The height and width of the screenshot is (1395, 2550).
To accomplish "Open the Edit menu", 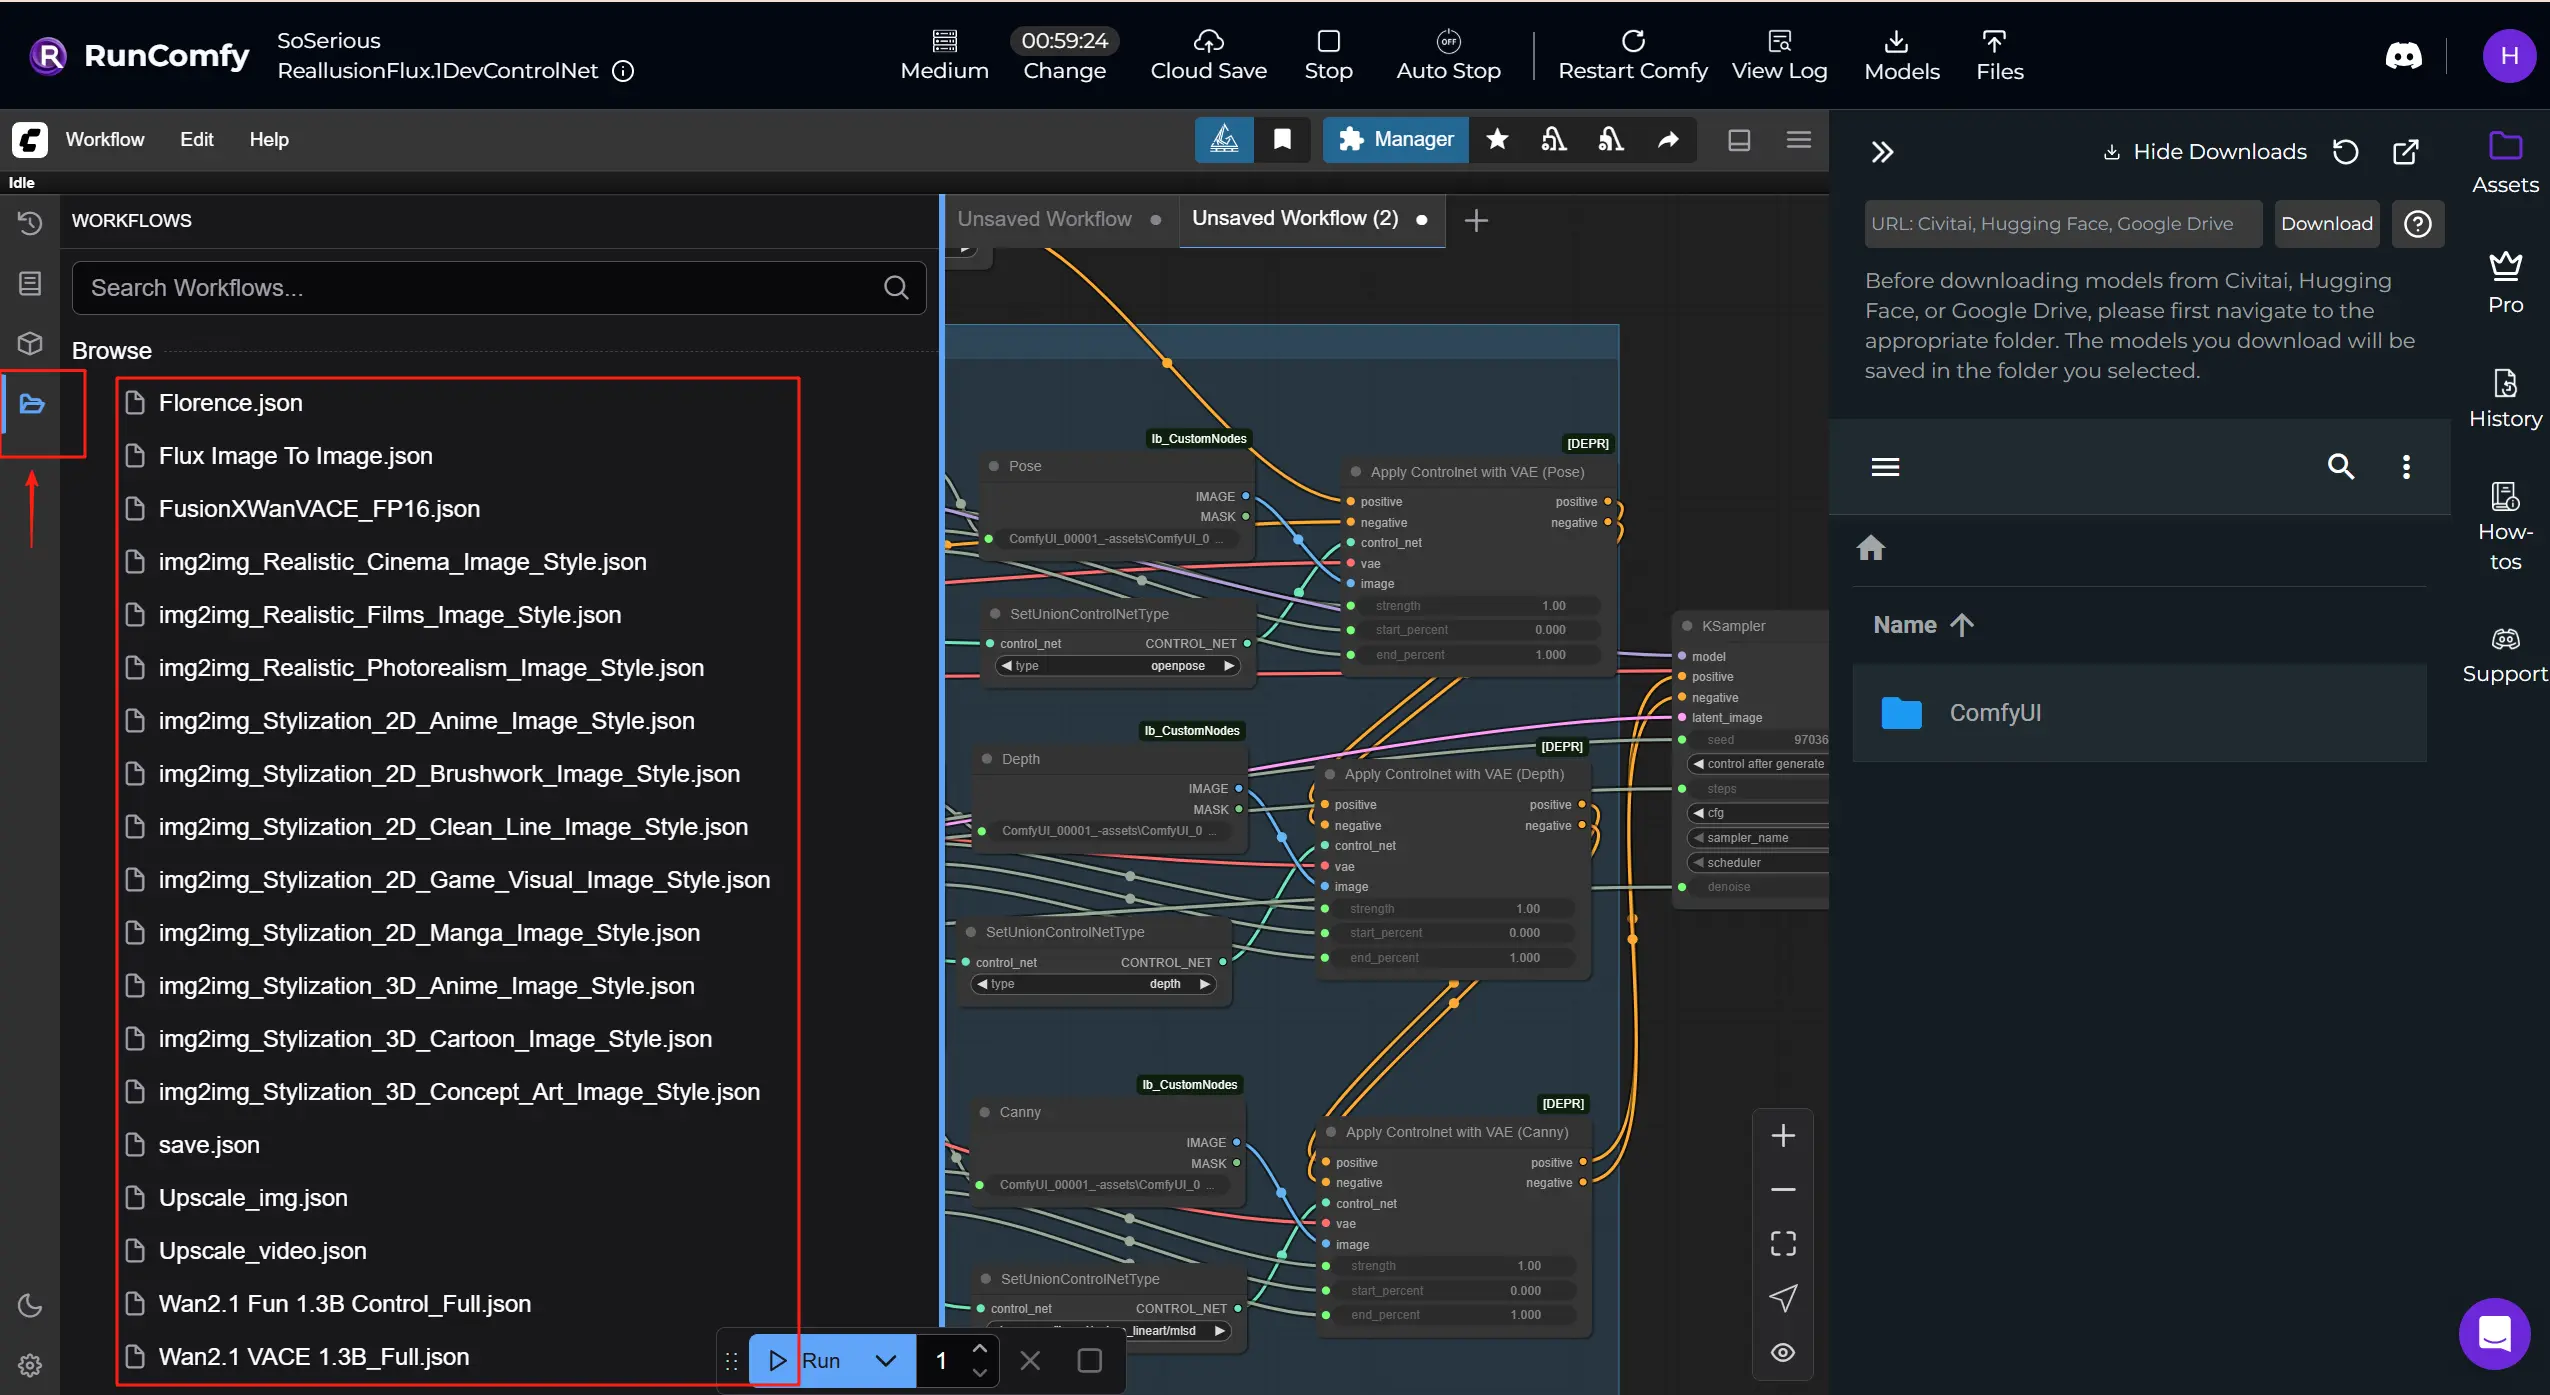I will pyautogui.click(x=196, y=140).
